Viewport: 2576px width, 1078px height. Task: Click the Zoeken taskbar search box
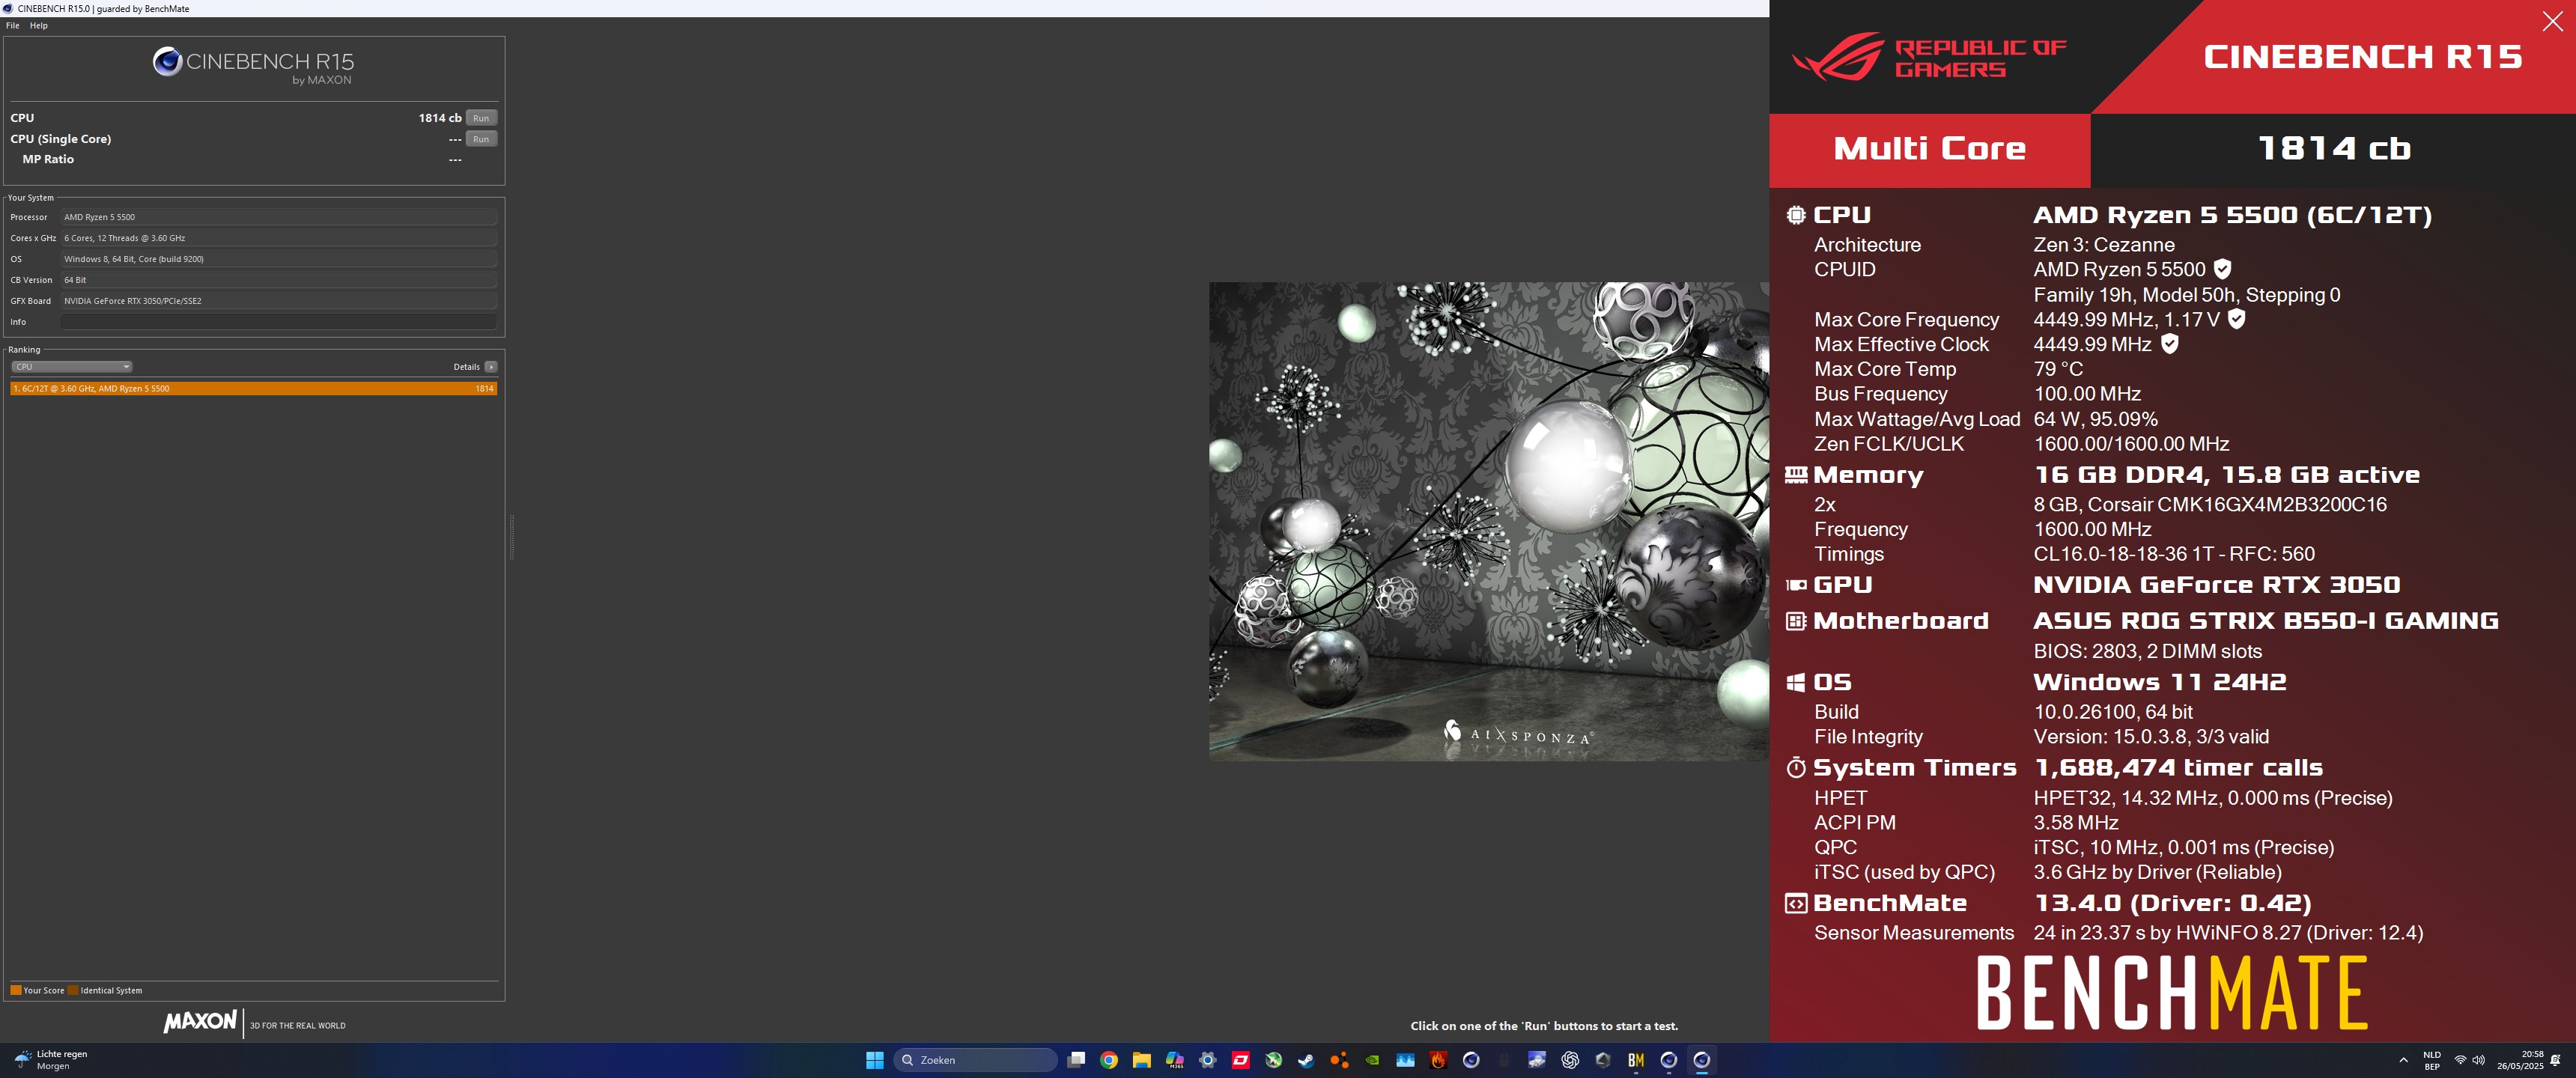coord(975,1060)
